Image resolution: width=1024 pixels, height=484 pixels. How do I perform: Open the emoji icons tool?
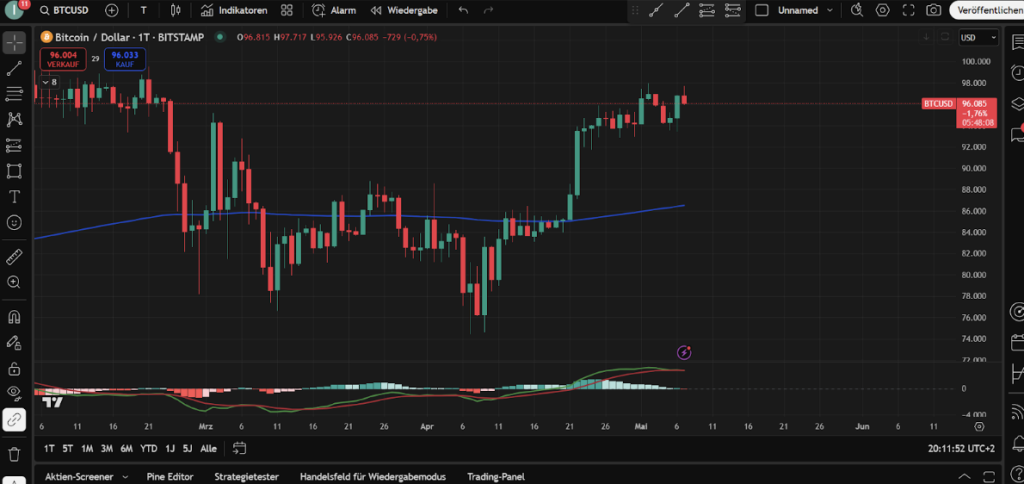click(14, 223)
